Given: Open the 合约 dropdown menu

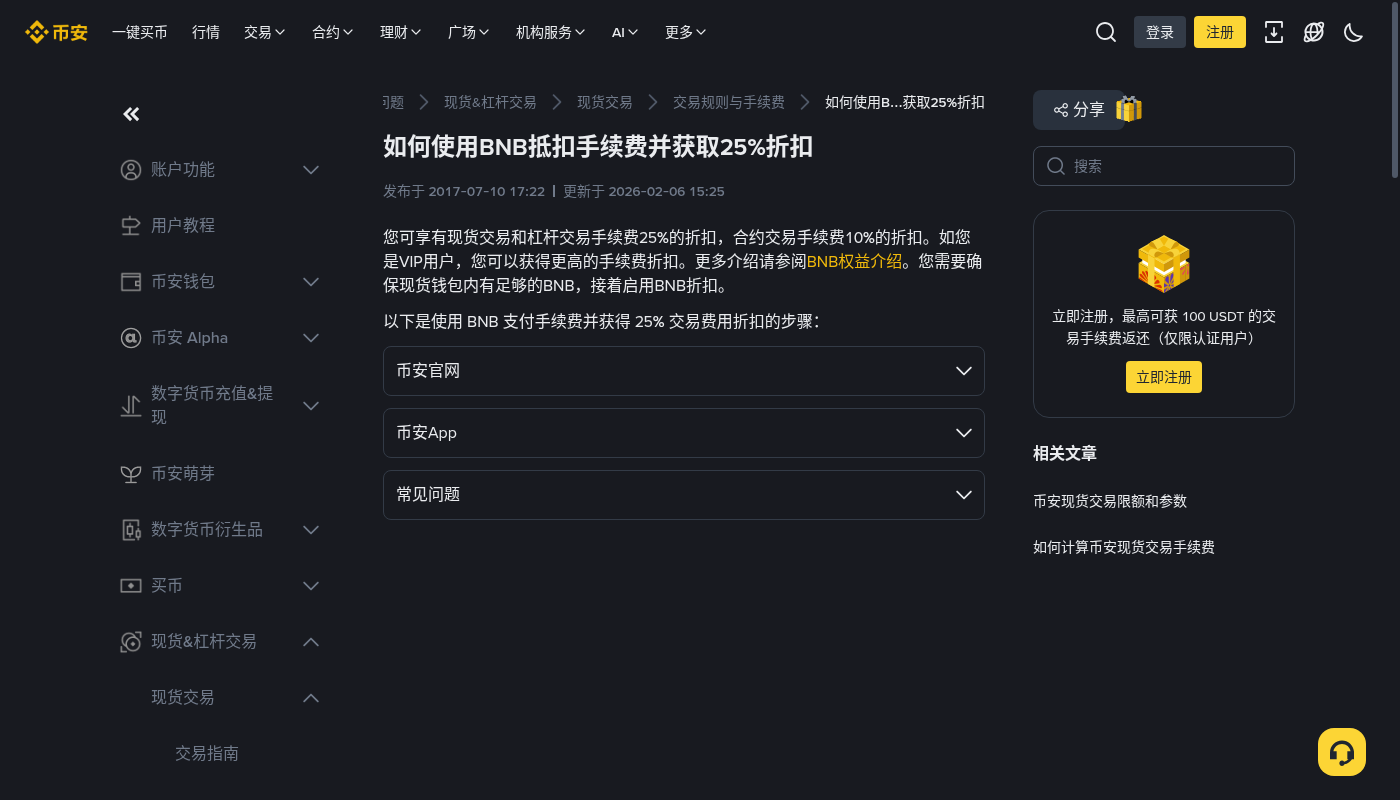Looking at the screenshot, I should click(x=333, y=32).
